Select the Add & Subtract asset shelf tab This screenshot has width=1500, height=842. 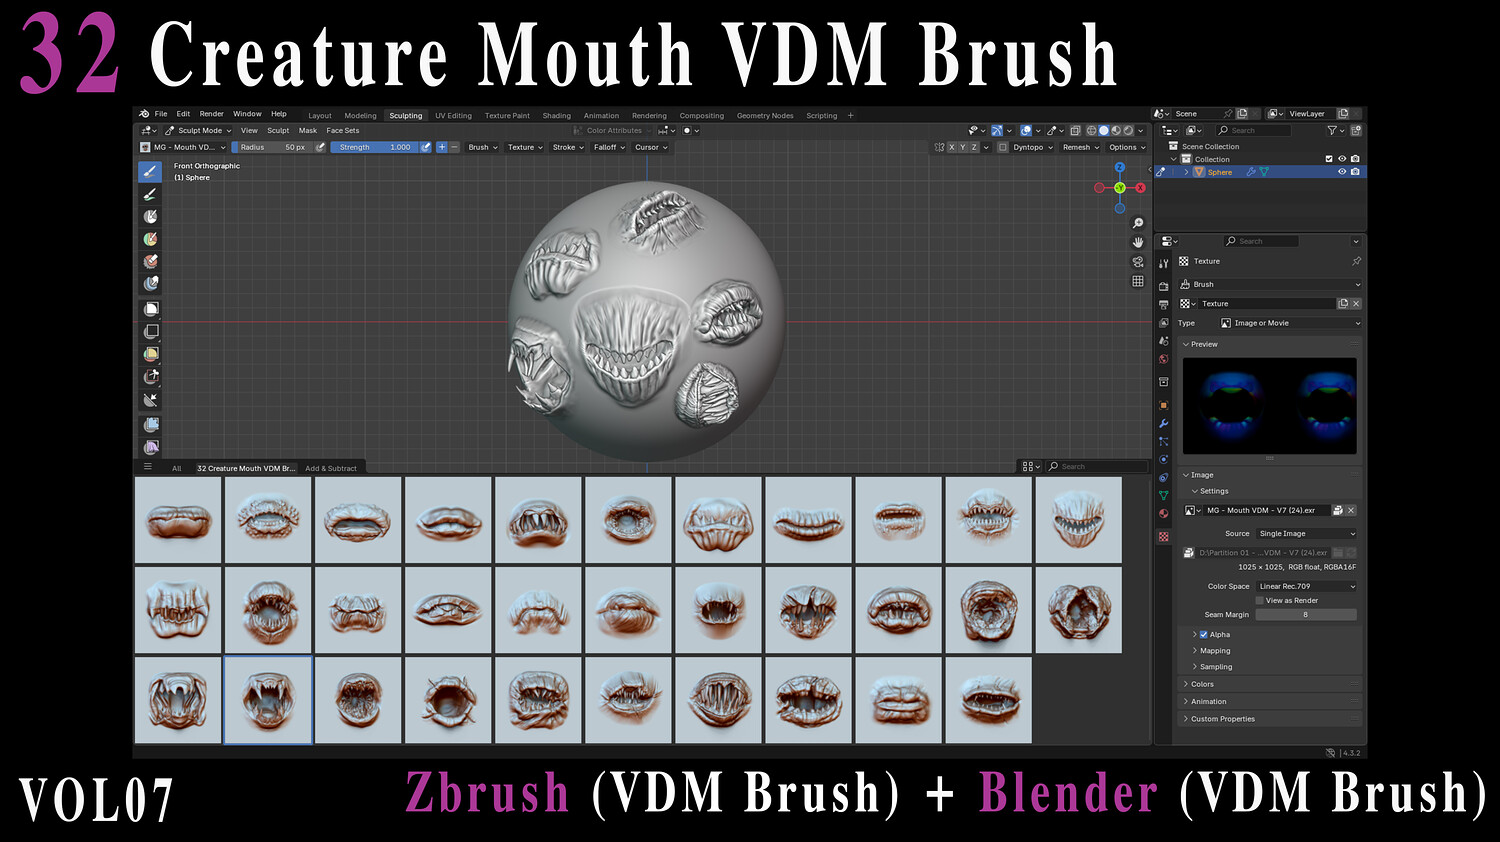[331, 468]
